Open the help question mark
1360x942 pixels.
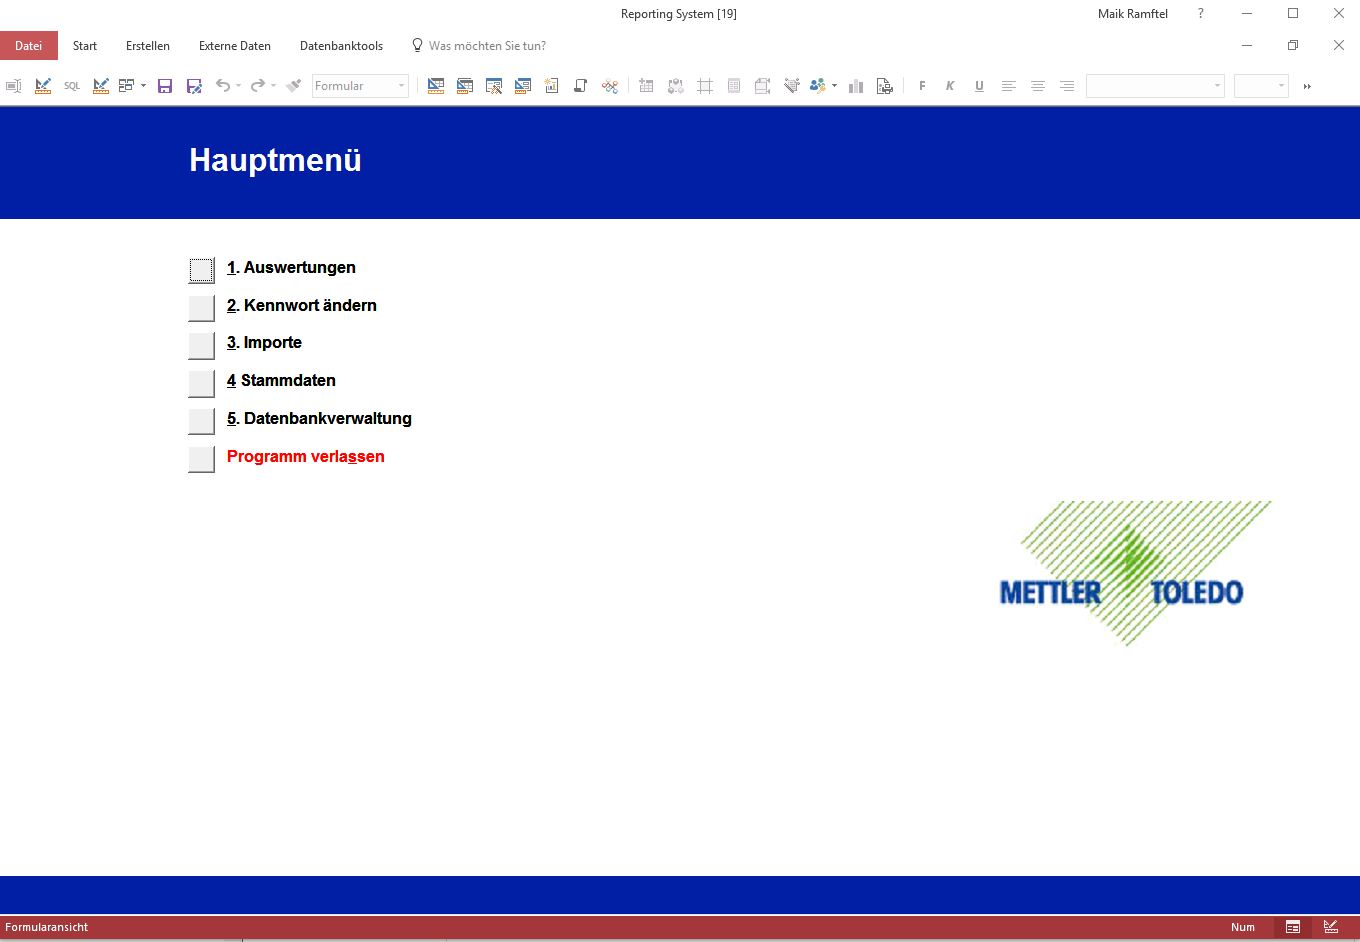click(1201, 14)
